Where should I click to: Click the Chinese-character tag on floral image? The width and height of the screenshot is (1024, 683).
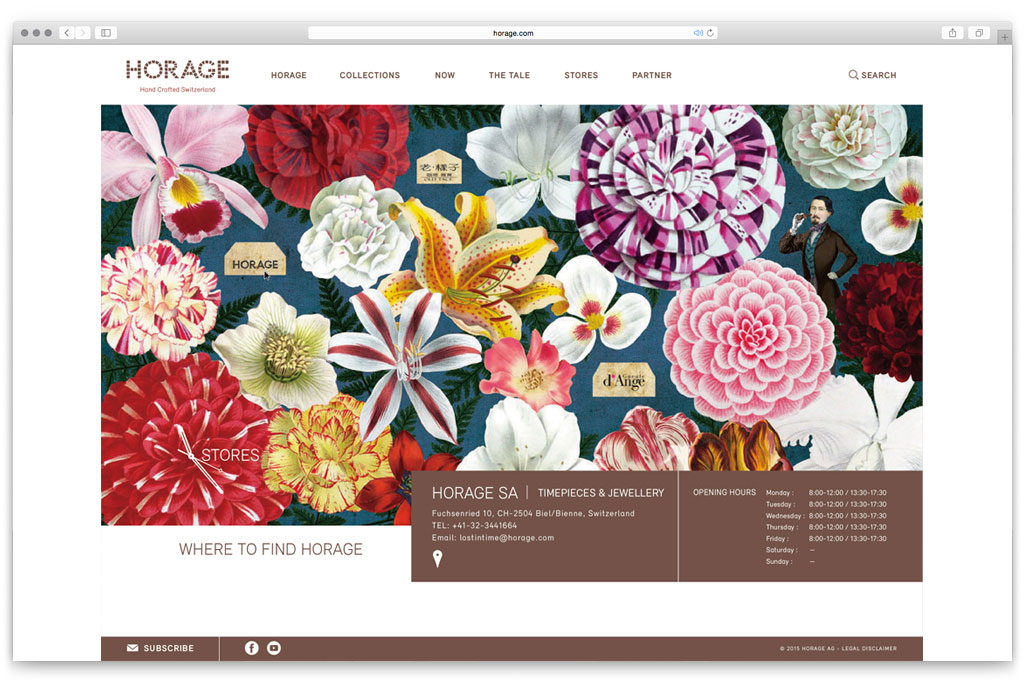(439, 168)
